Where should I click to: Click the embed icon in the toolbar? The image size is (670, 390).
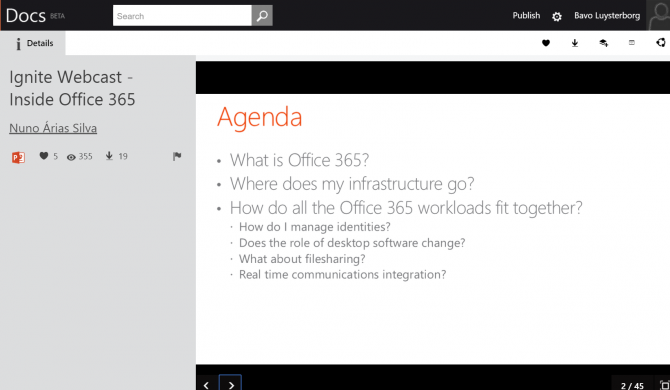632,42
